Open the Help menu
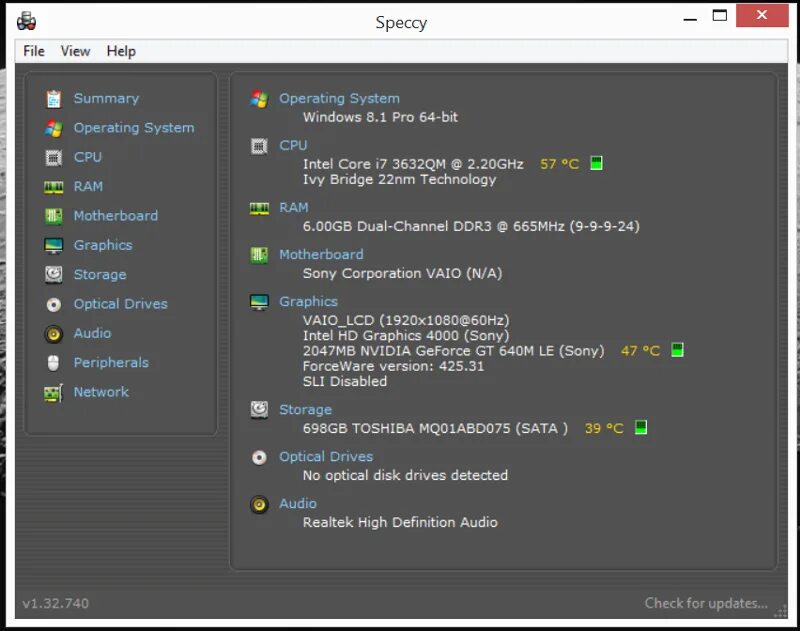 (x=121, y=51)
